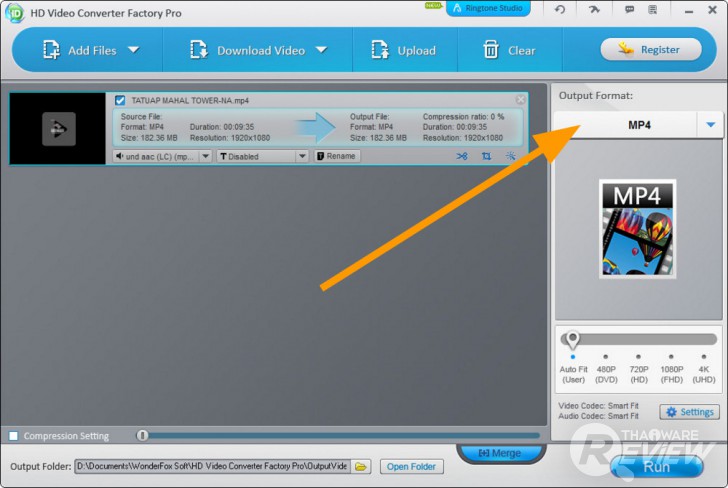Open Ringtone Studio

point(488,8)
